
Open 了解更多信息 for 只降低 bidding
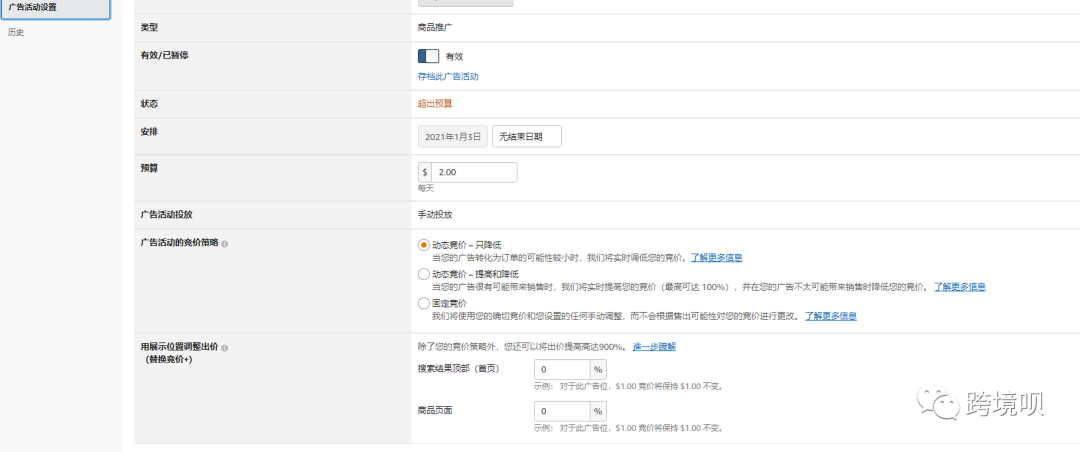pos(716,258)
